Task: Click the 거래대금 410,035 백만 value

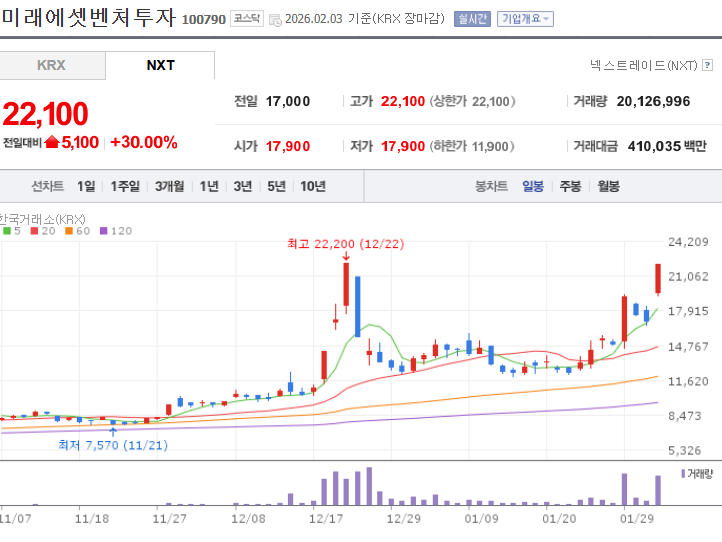Action: 667,146
